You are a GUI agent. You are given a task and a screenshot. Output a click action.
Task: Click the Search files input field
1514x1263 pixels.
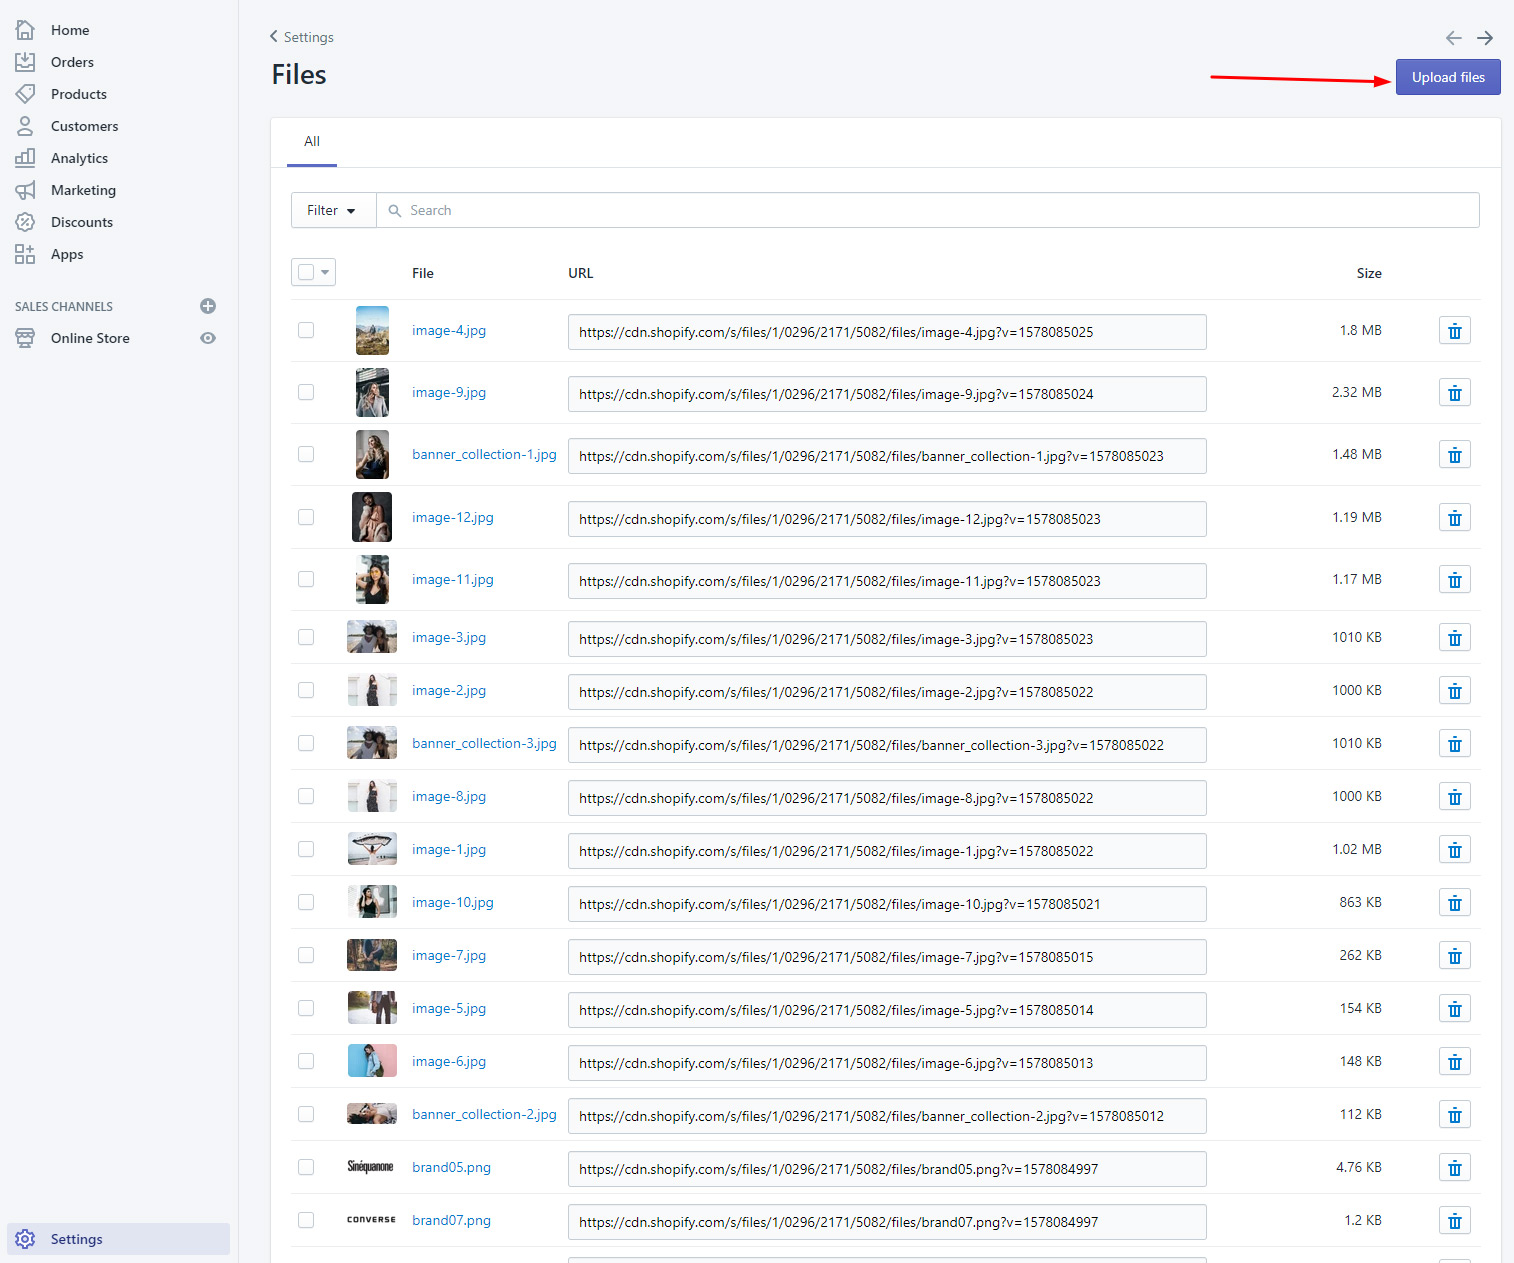926,210
